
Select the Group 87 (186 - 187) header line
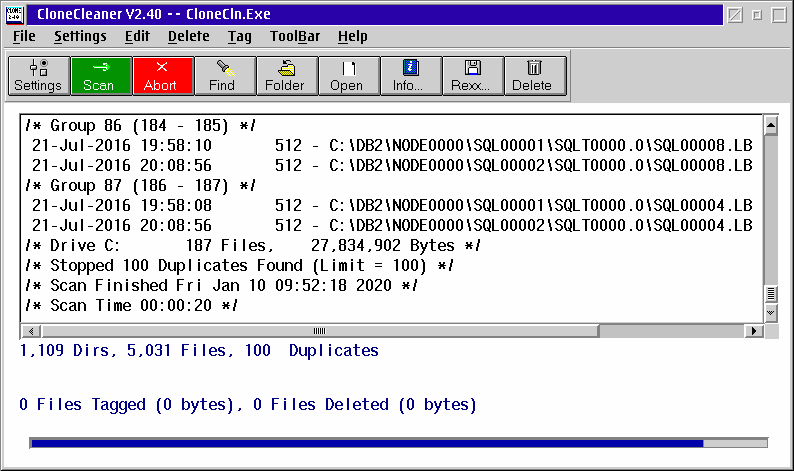click(x=141, y=185)
